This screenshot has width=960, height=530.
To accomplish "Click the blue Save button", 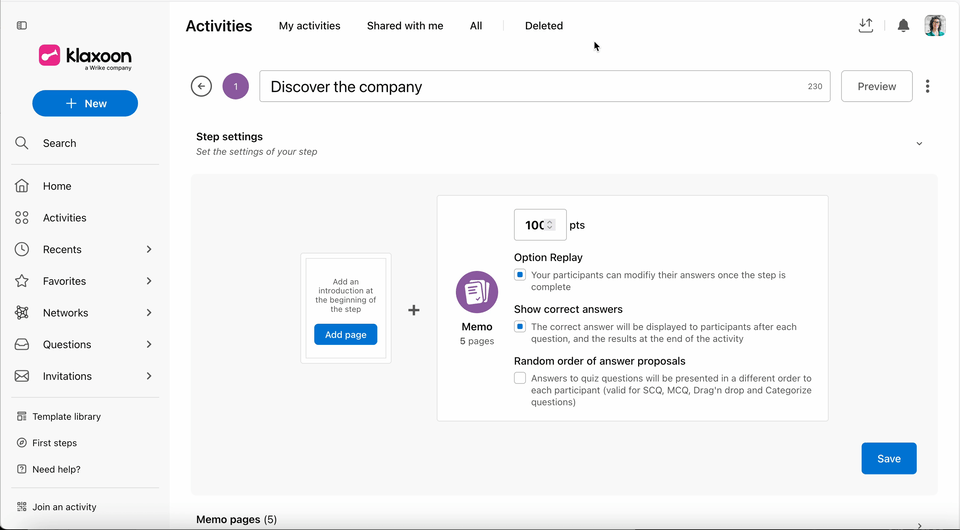I will coord(889,458).
